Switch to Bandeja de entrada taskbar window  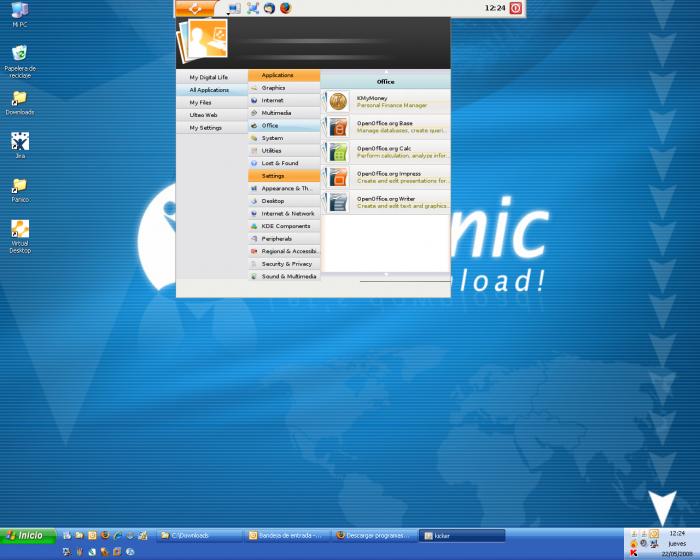(x=287, y=535)
